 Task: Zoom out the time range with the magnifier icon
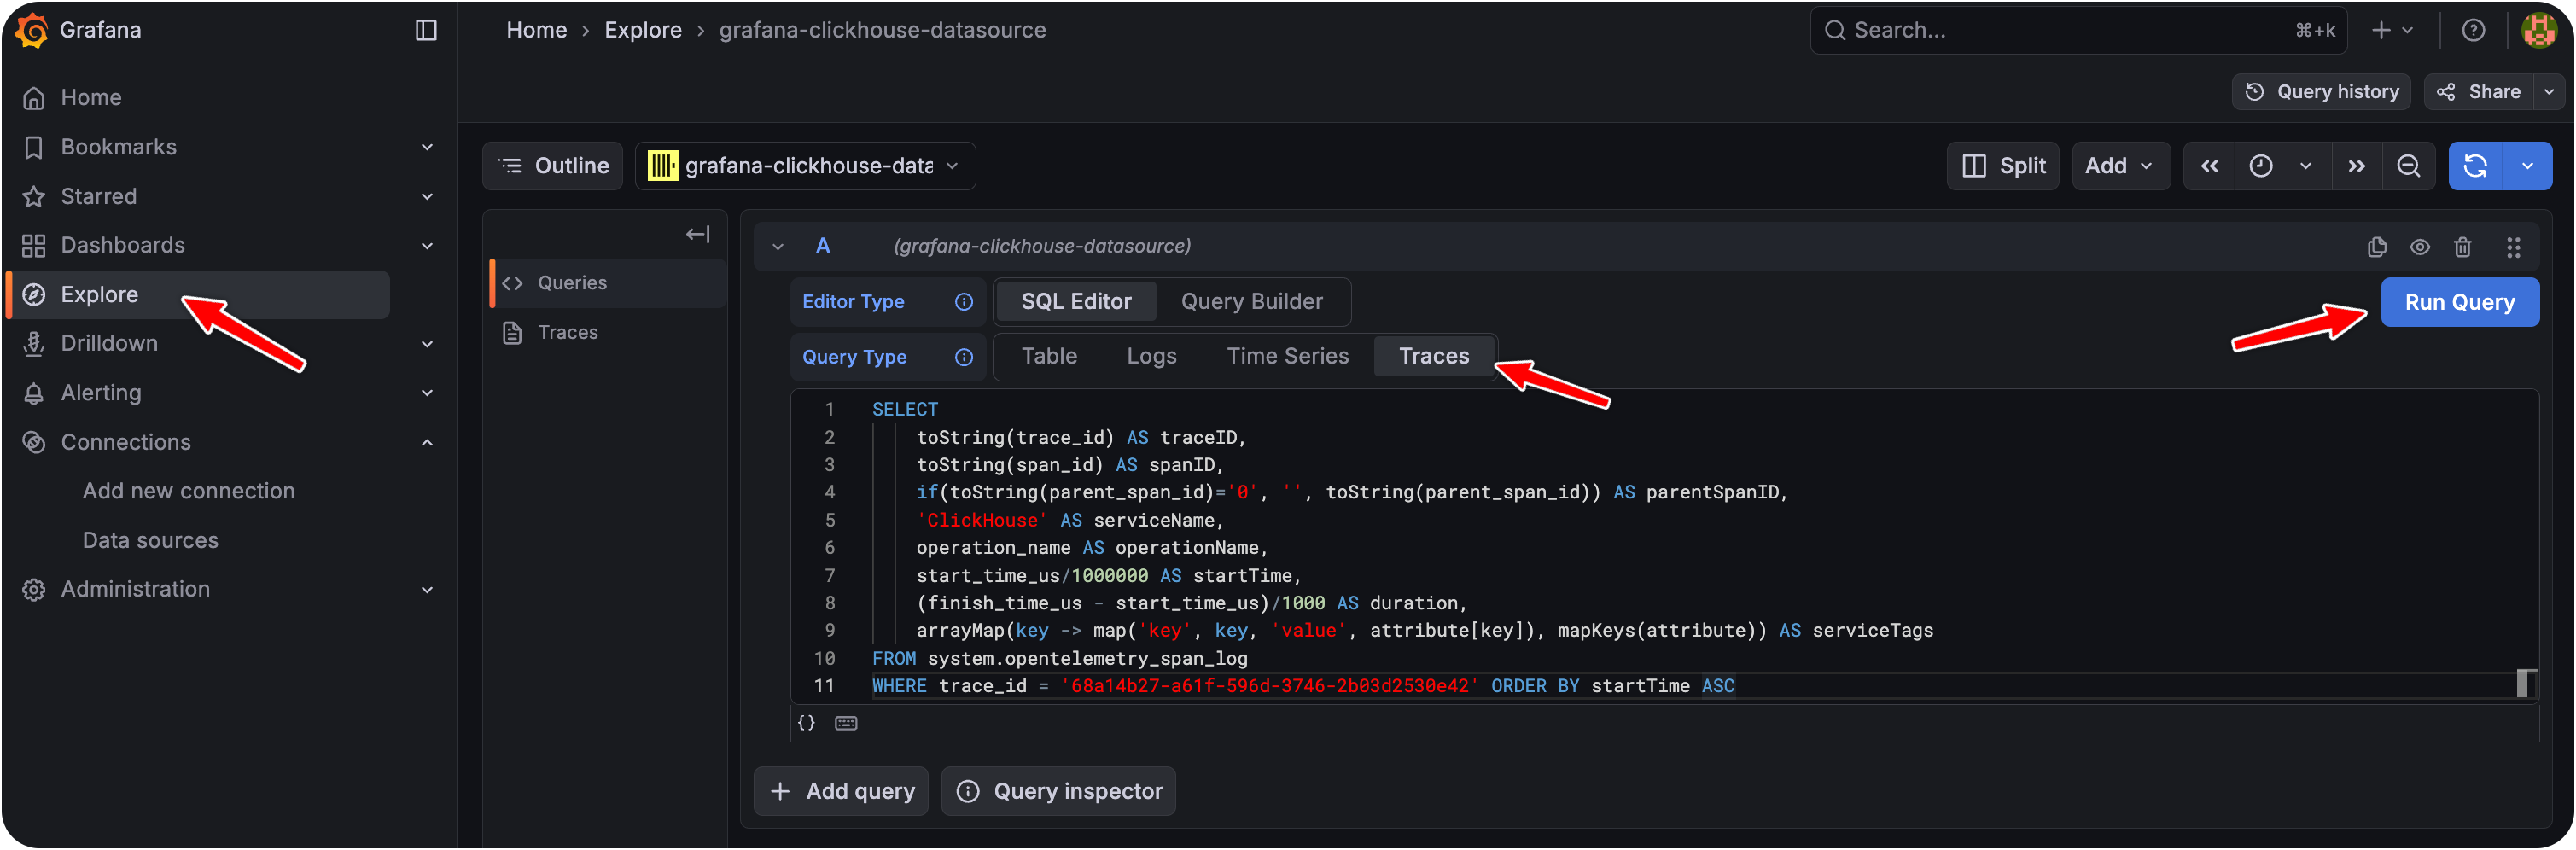[x=2410, y=166]
